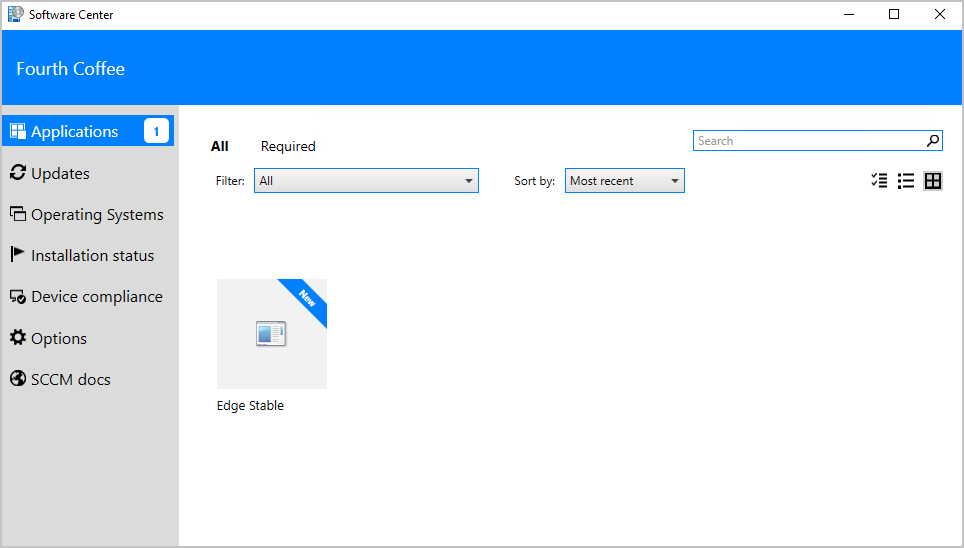Click the Applications grid icon in sidebar
The height and width of the screenshot is (548, 964).
pos(18,131)
